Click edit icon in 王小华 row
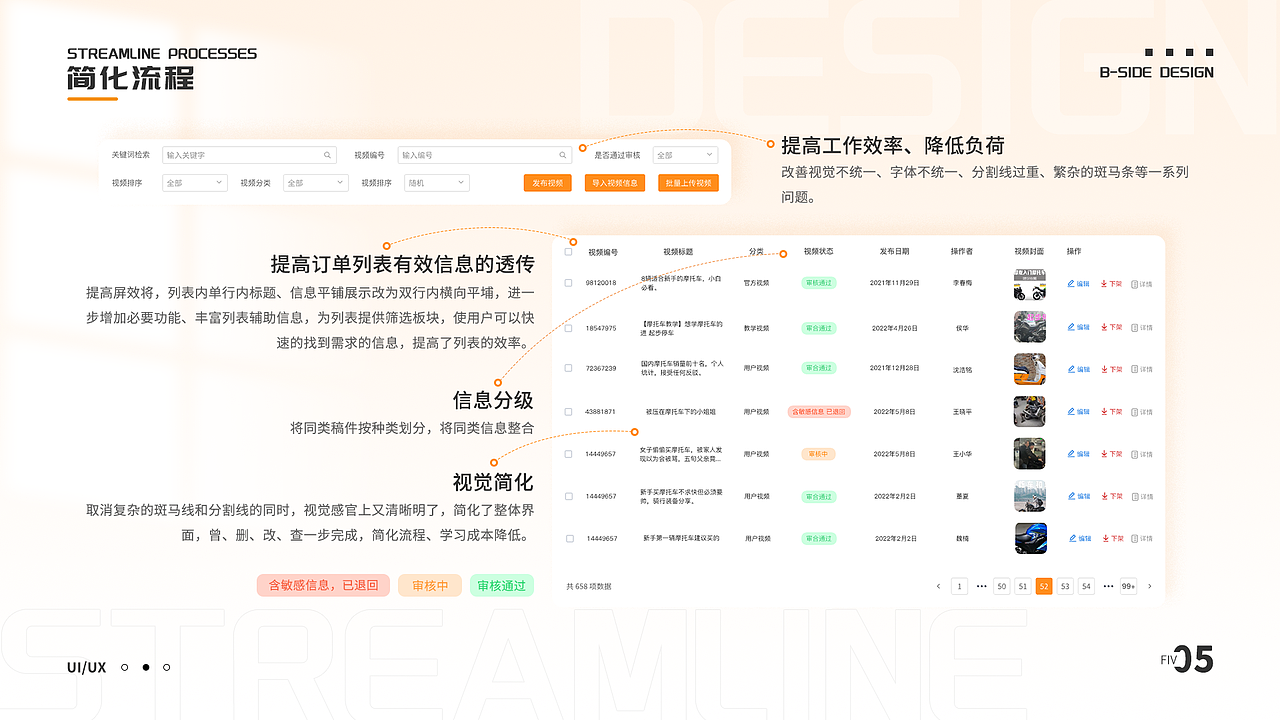The image size is (1280, 720). [x=1071, y=454]
